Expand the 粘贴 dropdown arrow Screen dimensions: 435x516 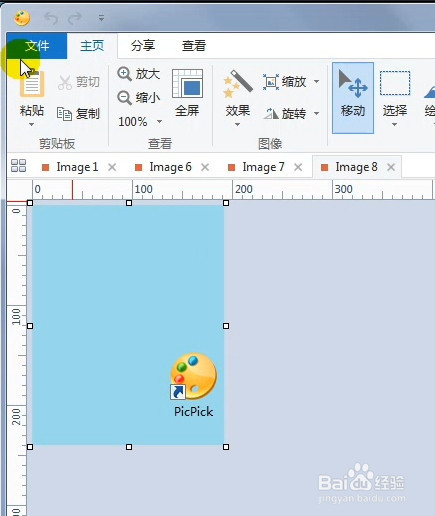pos(31,125)
